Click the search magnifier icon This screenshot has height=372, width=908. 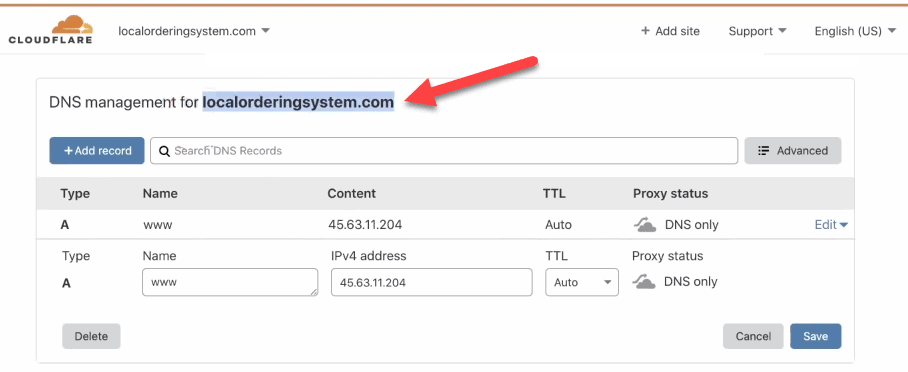tap(164, 151)
